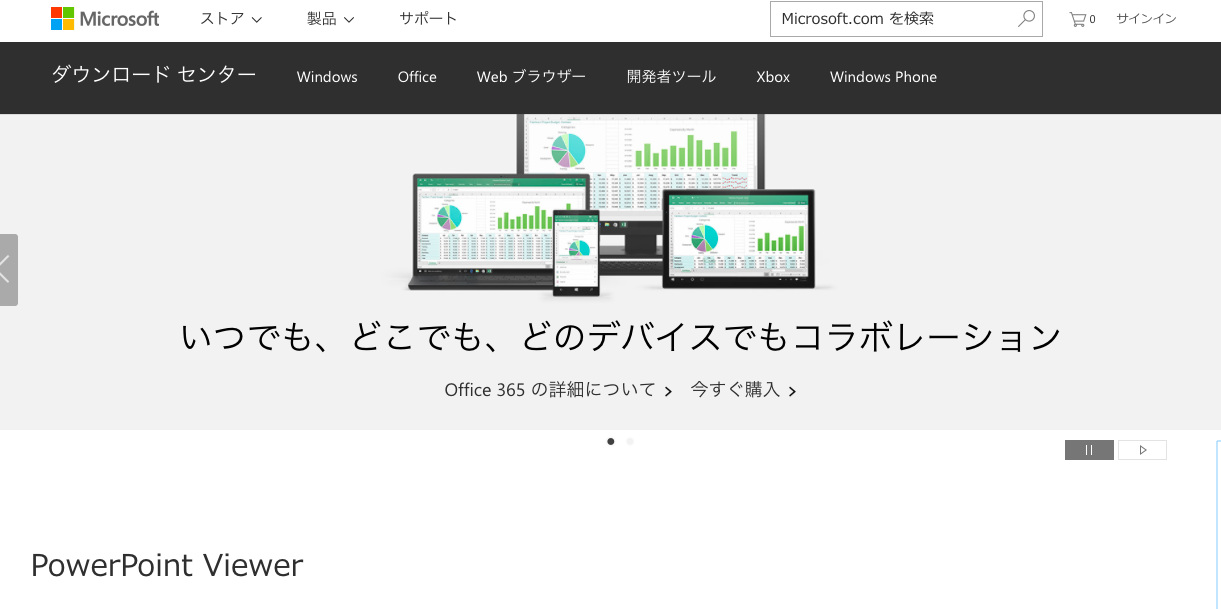Select the second carousel dot
This screenshot has height=609, width=1221.
(630, 441)
